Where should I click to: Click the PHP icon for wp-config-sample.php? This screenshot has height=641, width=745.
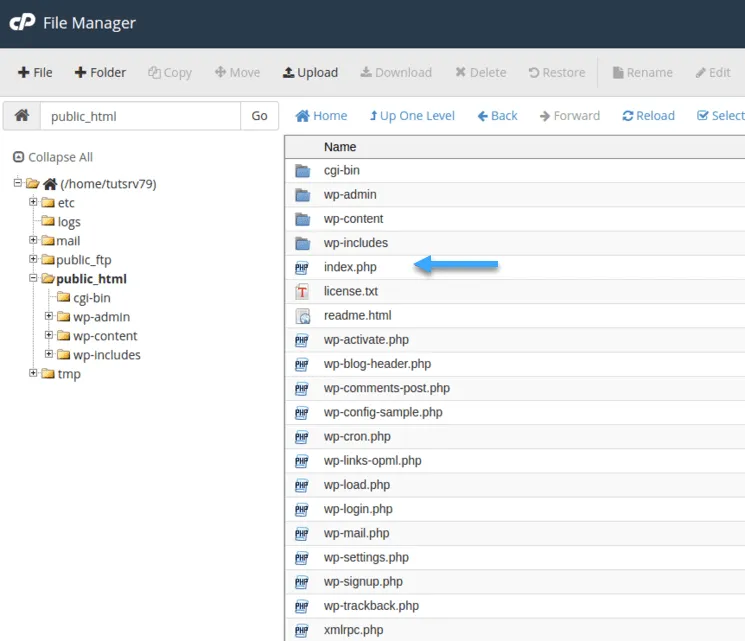[x=302, y=413]
